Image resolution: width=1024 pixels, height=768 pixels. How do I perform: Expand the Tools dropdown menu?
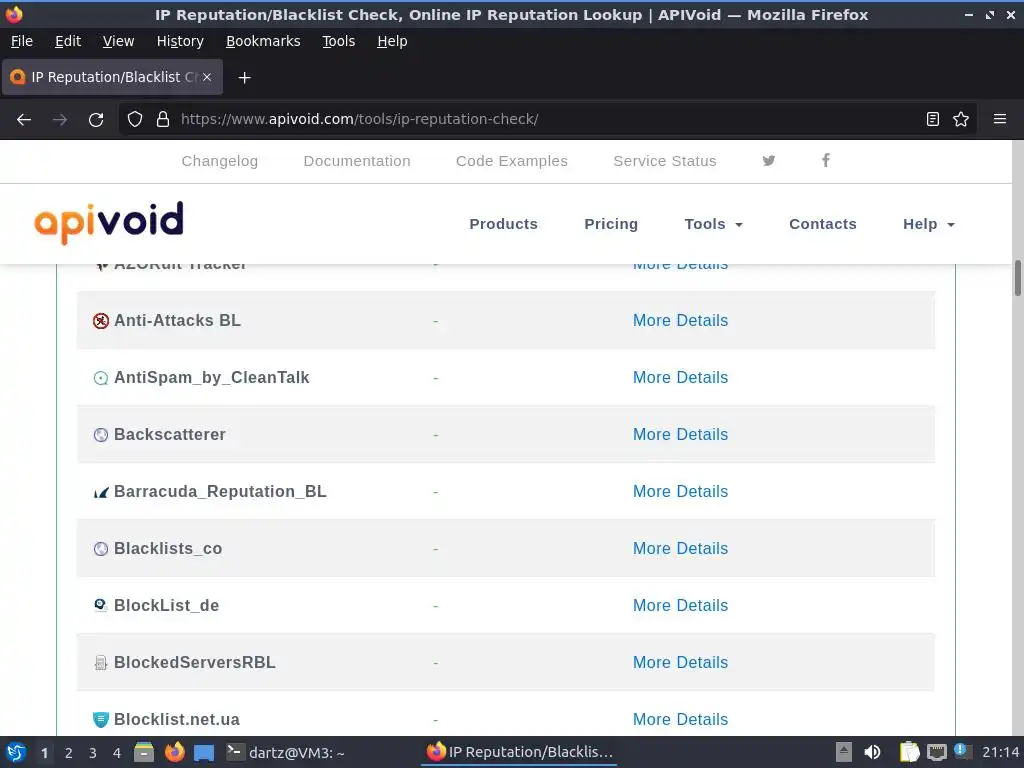click(713, 224)
